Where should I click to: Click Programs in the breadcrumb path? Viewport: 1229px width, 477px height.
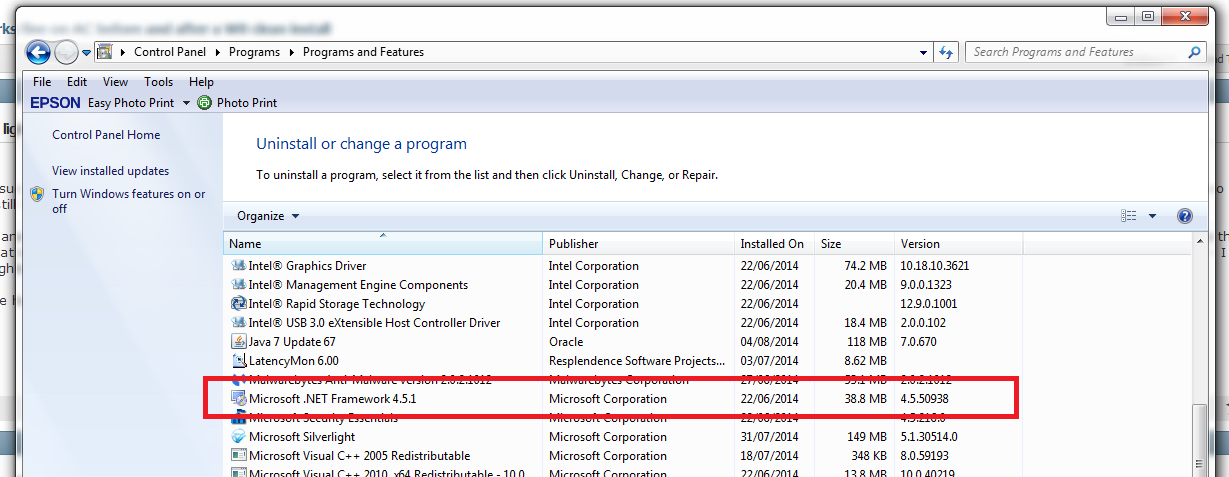point(255,52)
